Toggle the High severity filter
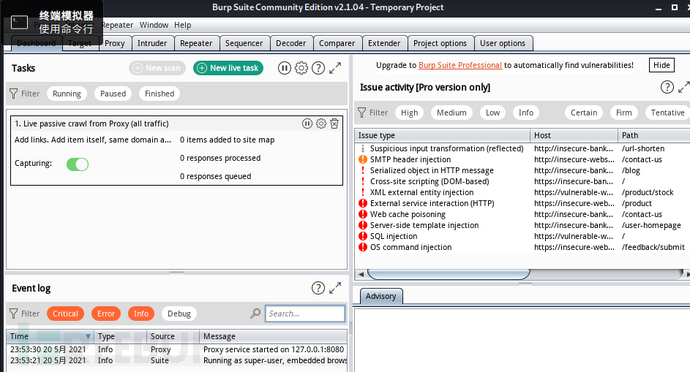 click(x=409, y=113)
